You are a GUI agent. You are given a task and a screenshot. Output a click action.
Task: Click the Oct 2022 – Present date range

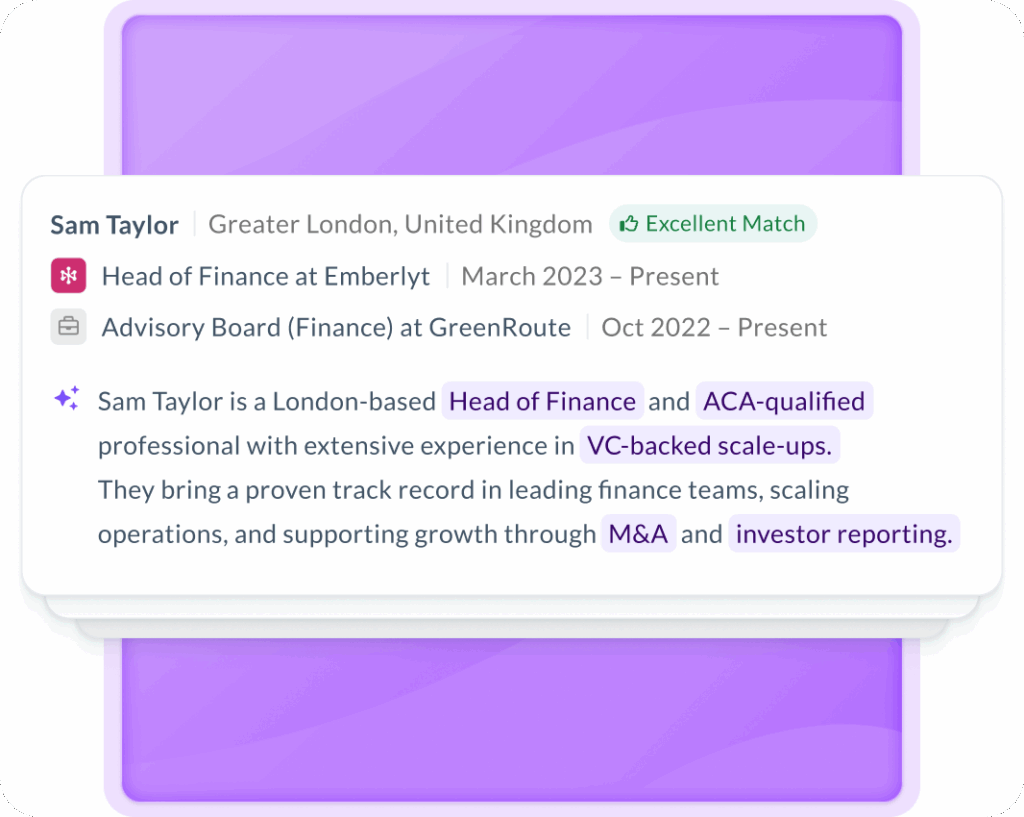coord(714,327)
